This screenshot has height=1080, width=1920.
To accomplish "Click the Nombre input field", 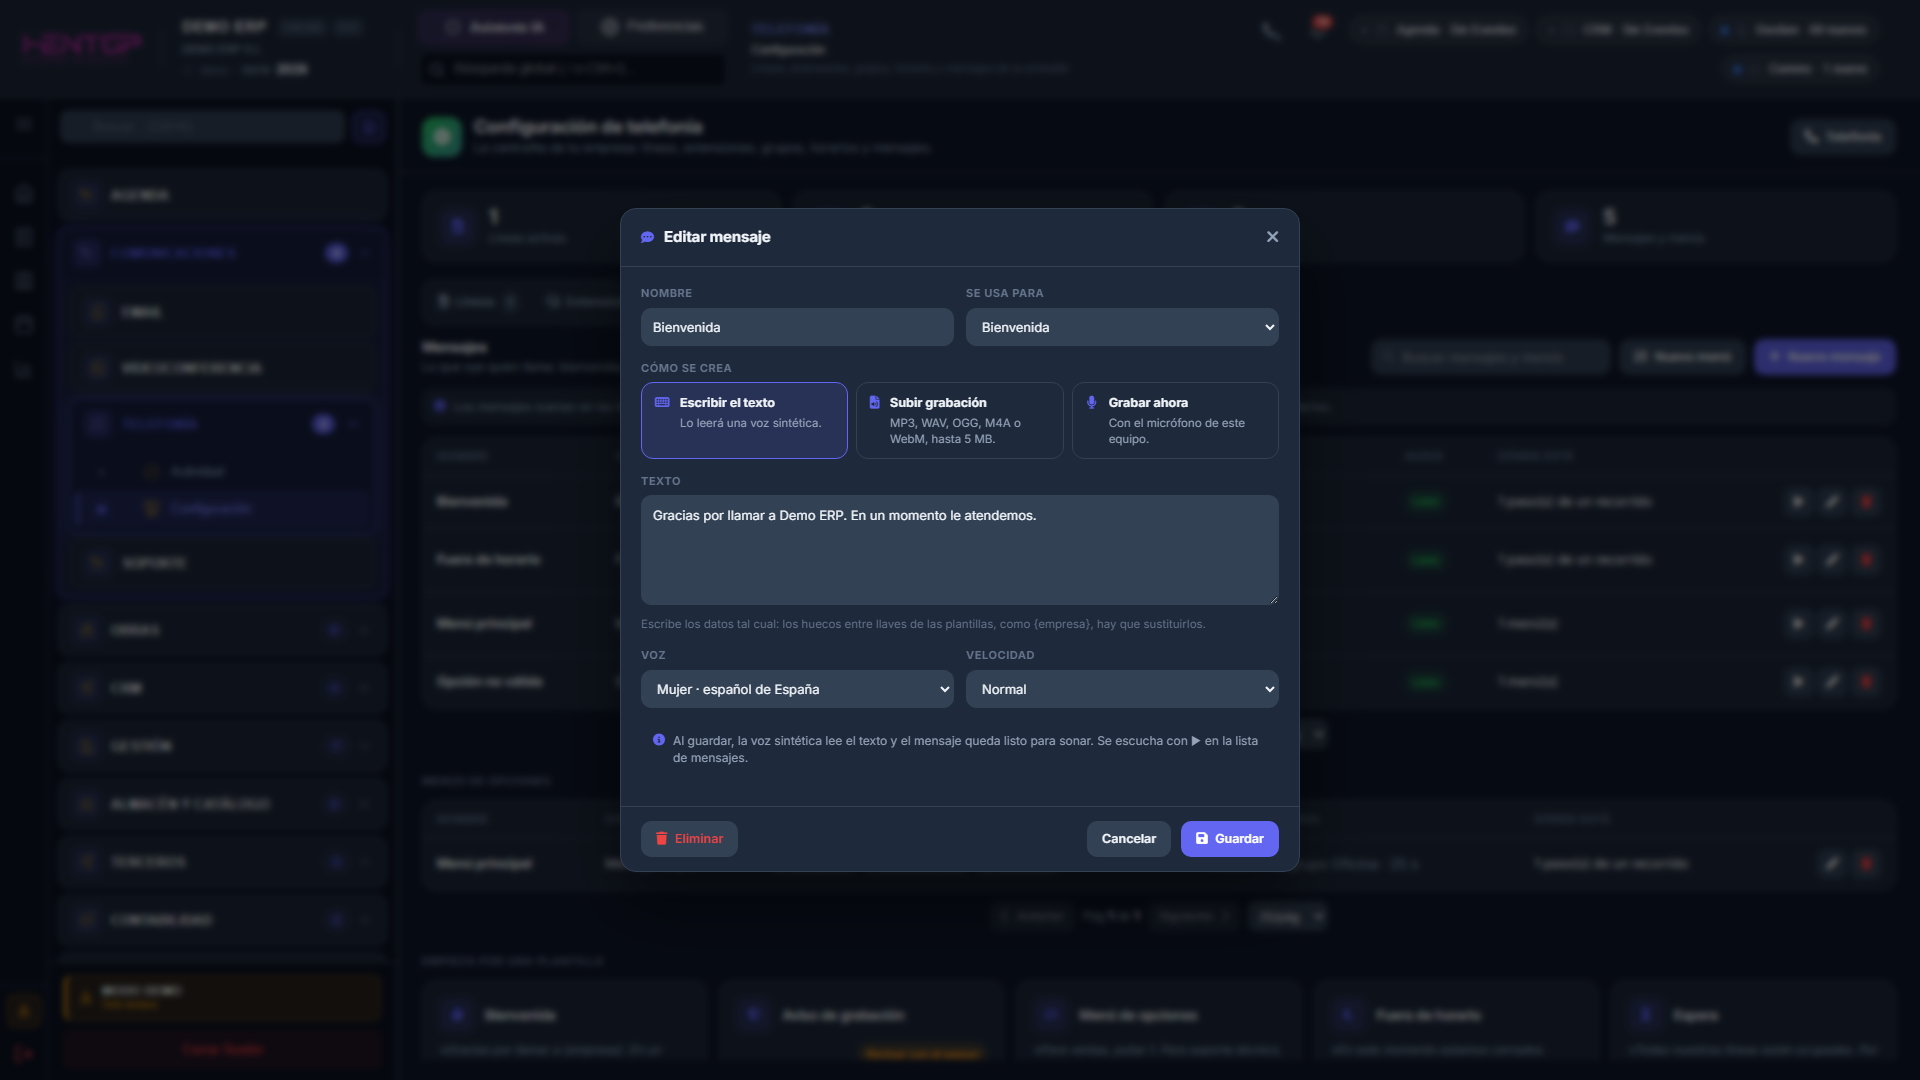I will pyautogui.click(x=797, y=327).
